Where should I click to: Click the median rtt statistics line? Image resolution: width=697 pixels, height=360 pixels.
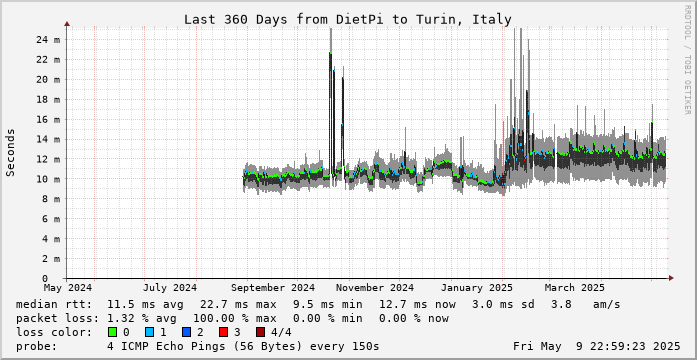(318, 305)
